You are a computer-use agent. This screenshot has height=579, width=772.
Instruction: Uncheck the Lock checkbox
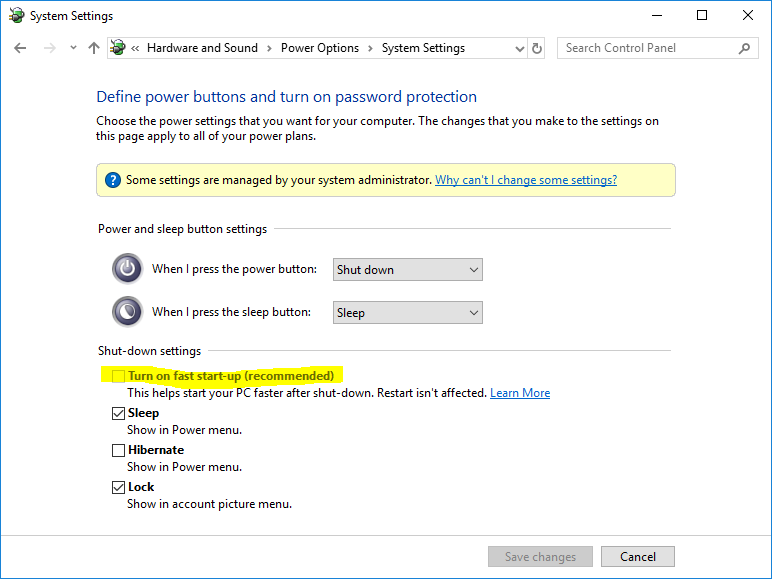[x=119, y=487]
